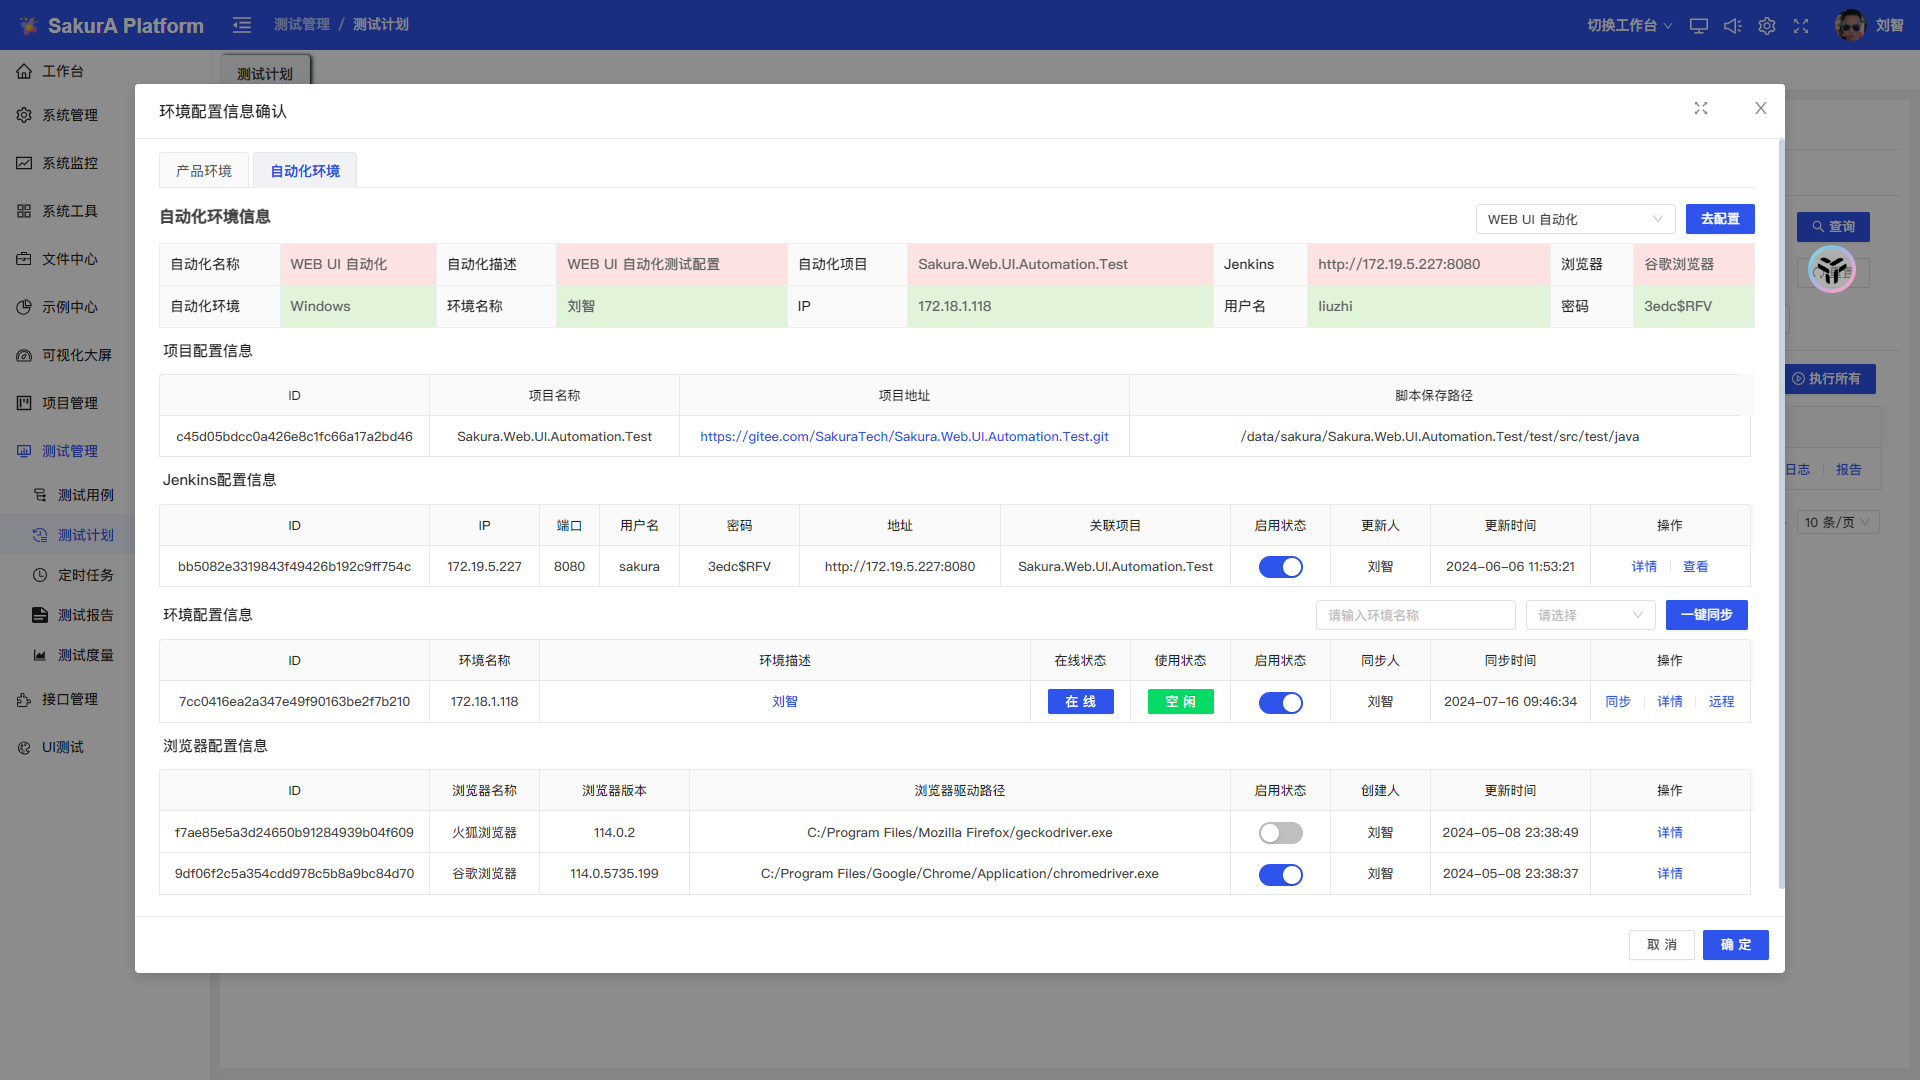Disable the 谷歌浏览器 browser switch
The height and width of the screenshot is (1080, 1920).
[1280, 875]
